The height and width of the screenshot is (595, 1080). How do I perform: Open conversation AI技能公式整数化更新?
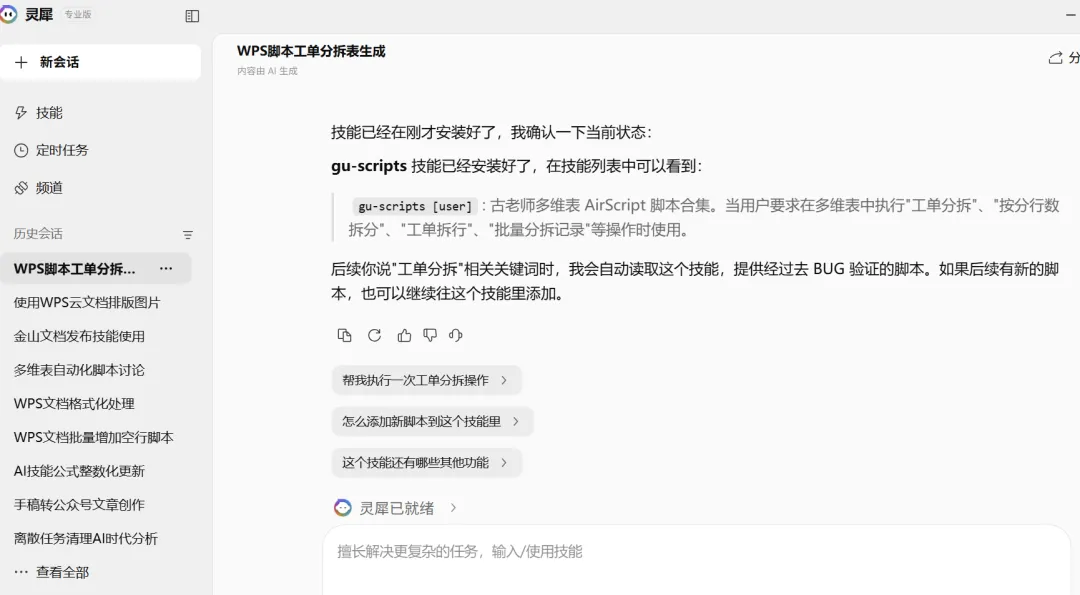[x=79, y=471]
